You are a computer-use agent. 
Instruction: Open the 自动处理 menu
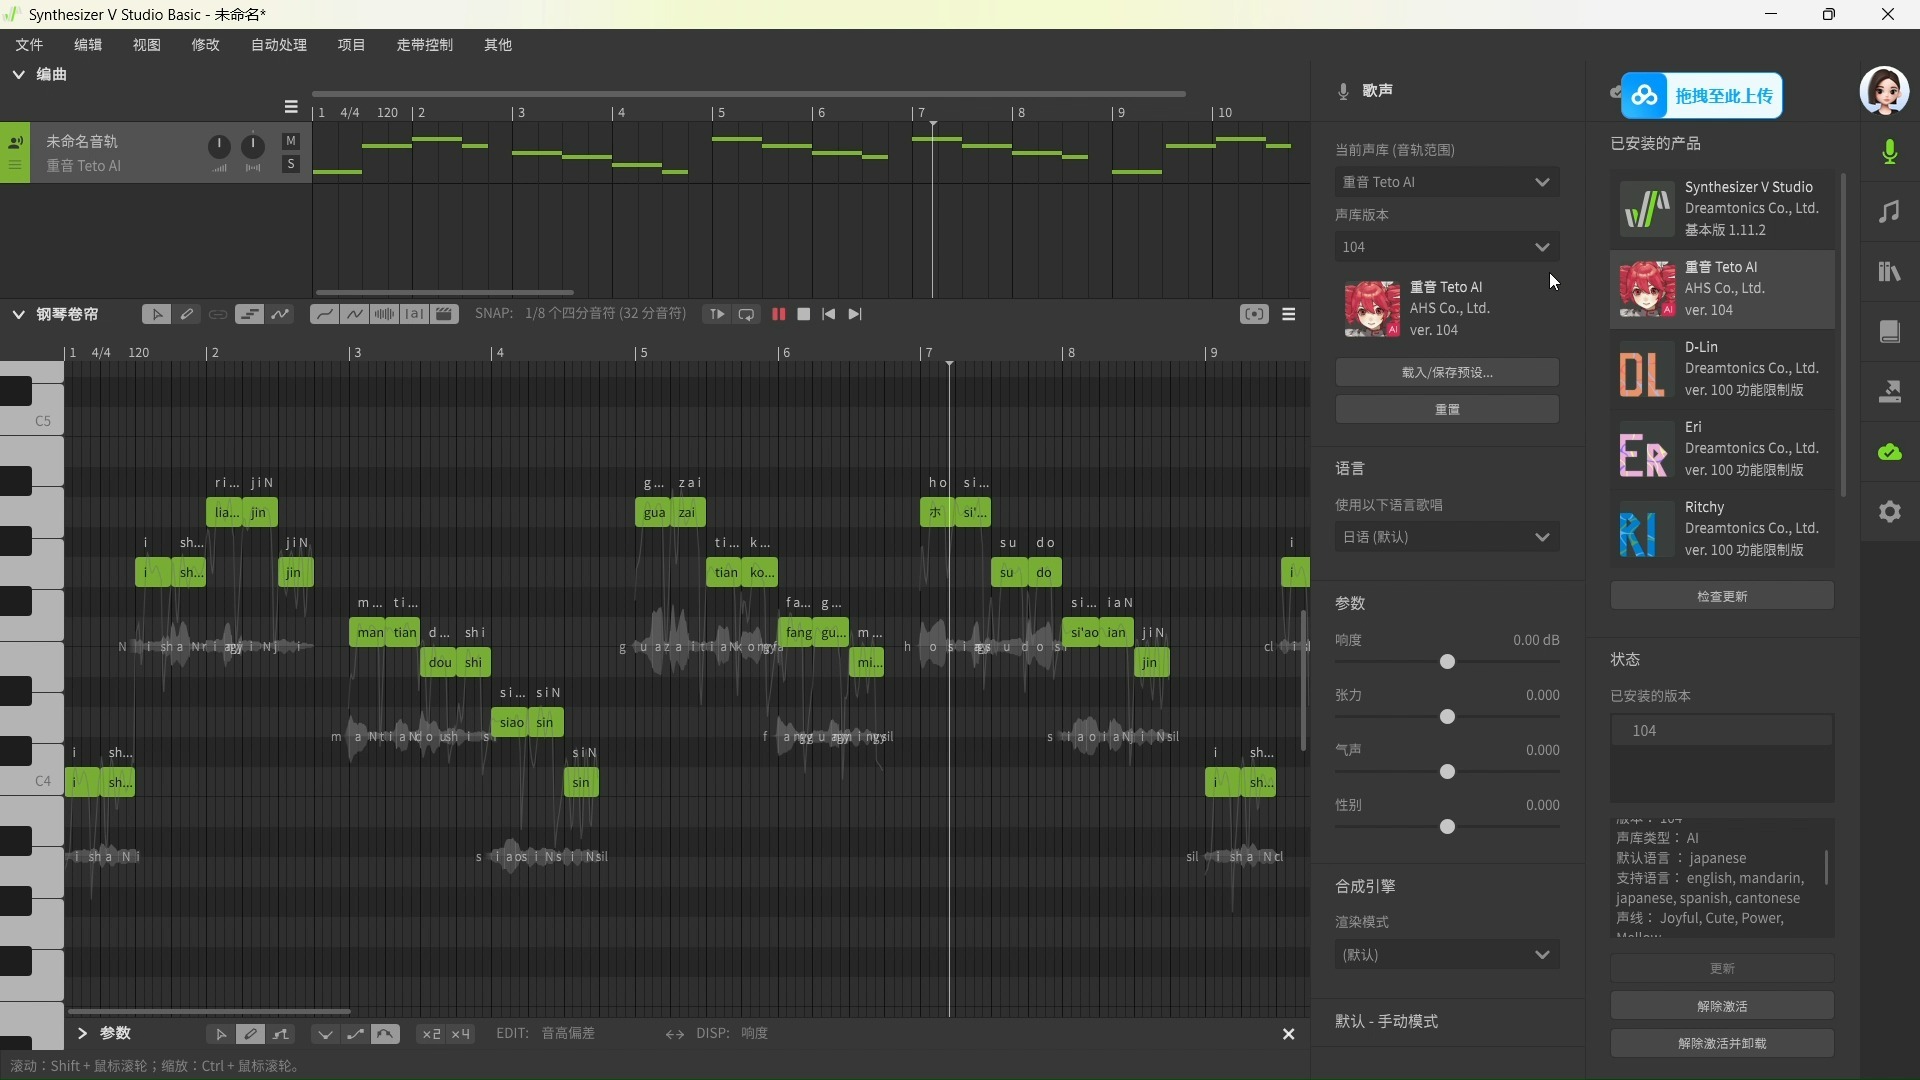[x=278, y=45]
